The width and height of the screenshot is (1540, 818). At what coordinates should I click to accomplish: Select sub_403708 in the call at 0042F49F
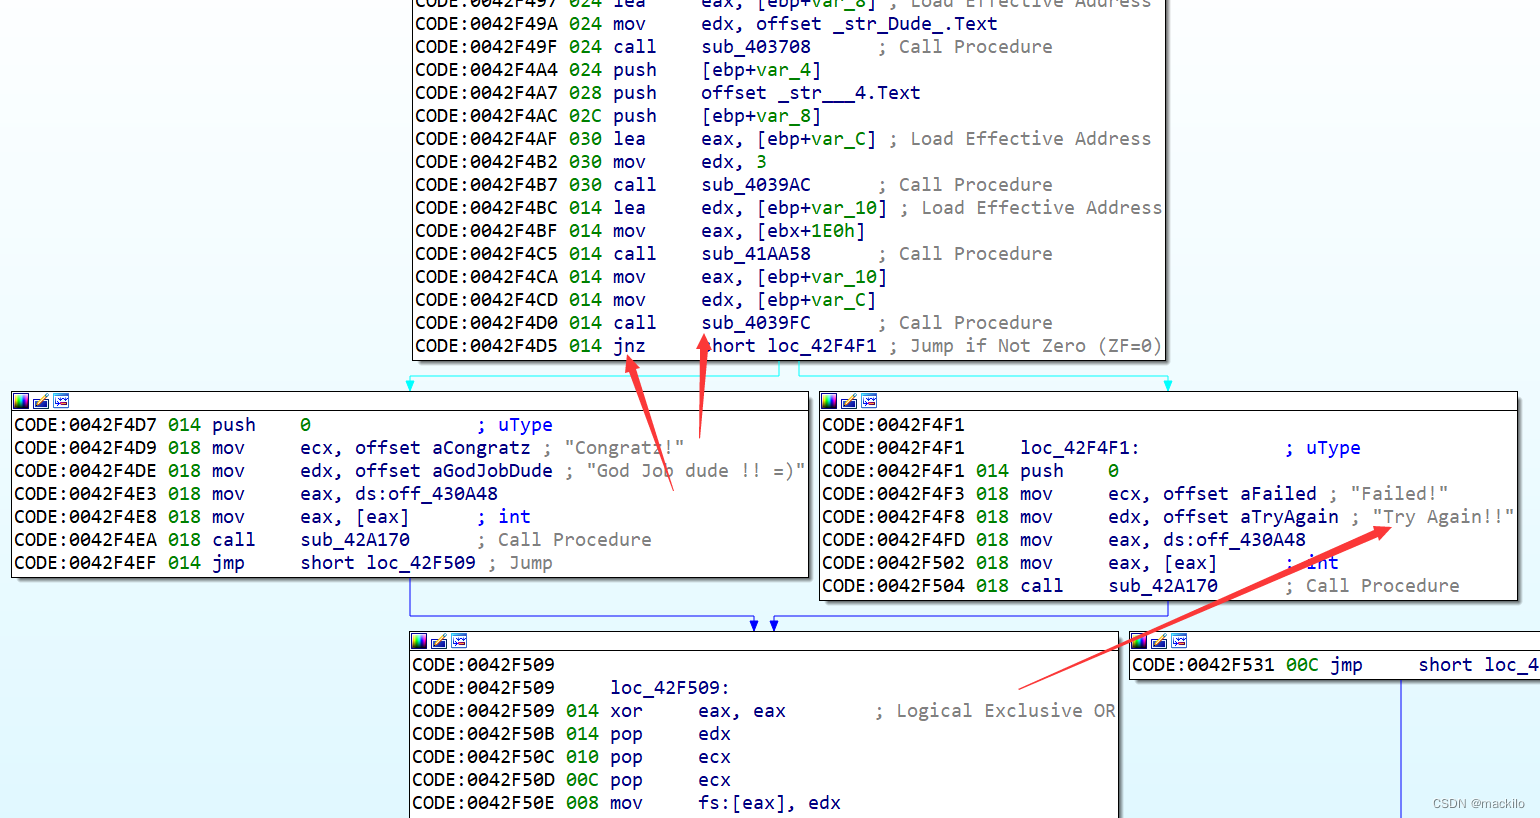[x=756, y=47]
